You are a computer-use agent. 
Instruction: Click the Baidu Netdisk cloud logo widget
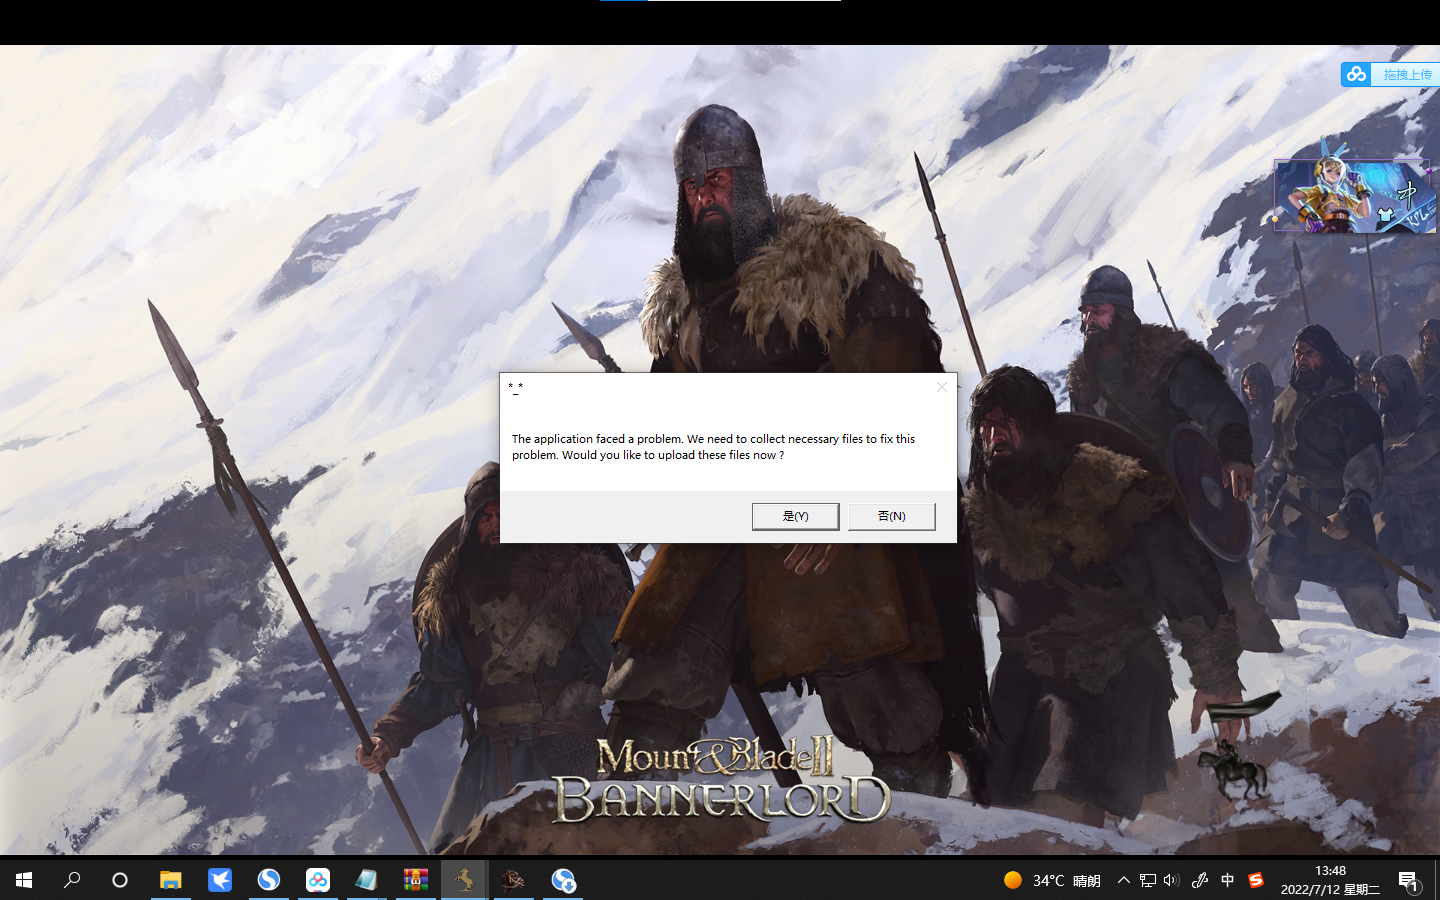coord(1356,74)
